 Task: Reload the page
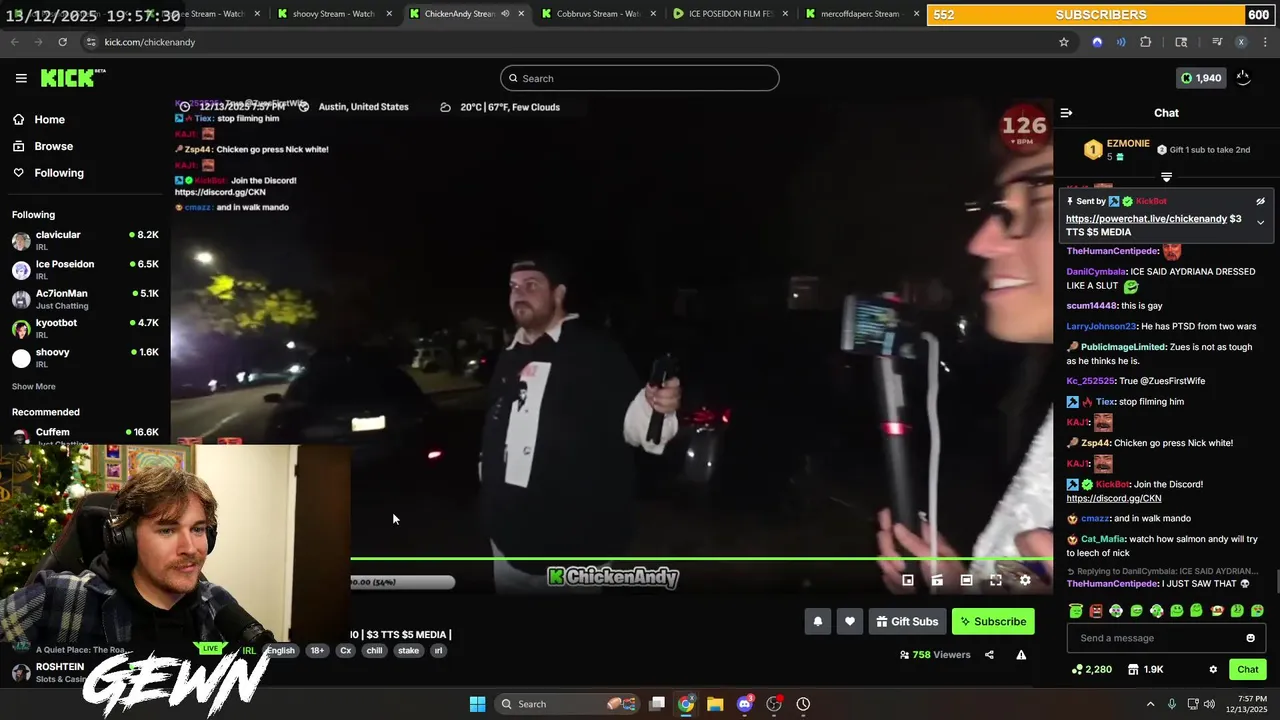[x=62, y=42]
